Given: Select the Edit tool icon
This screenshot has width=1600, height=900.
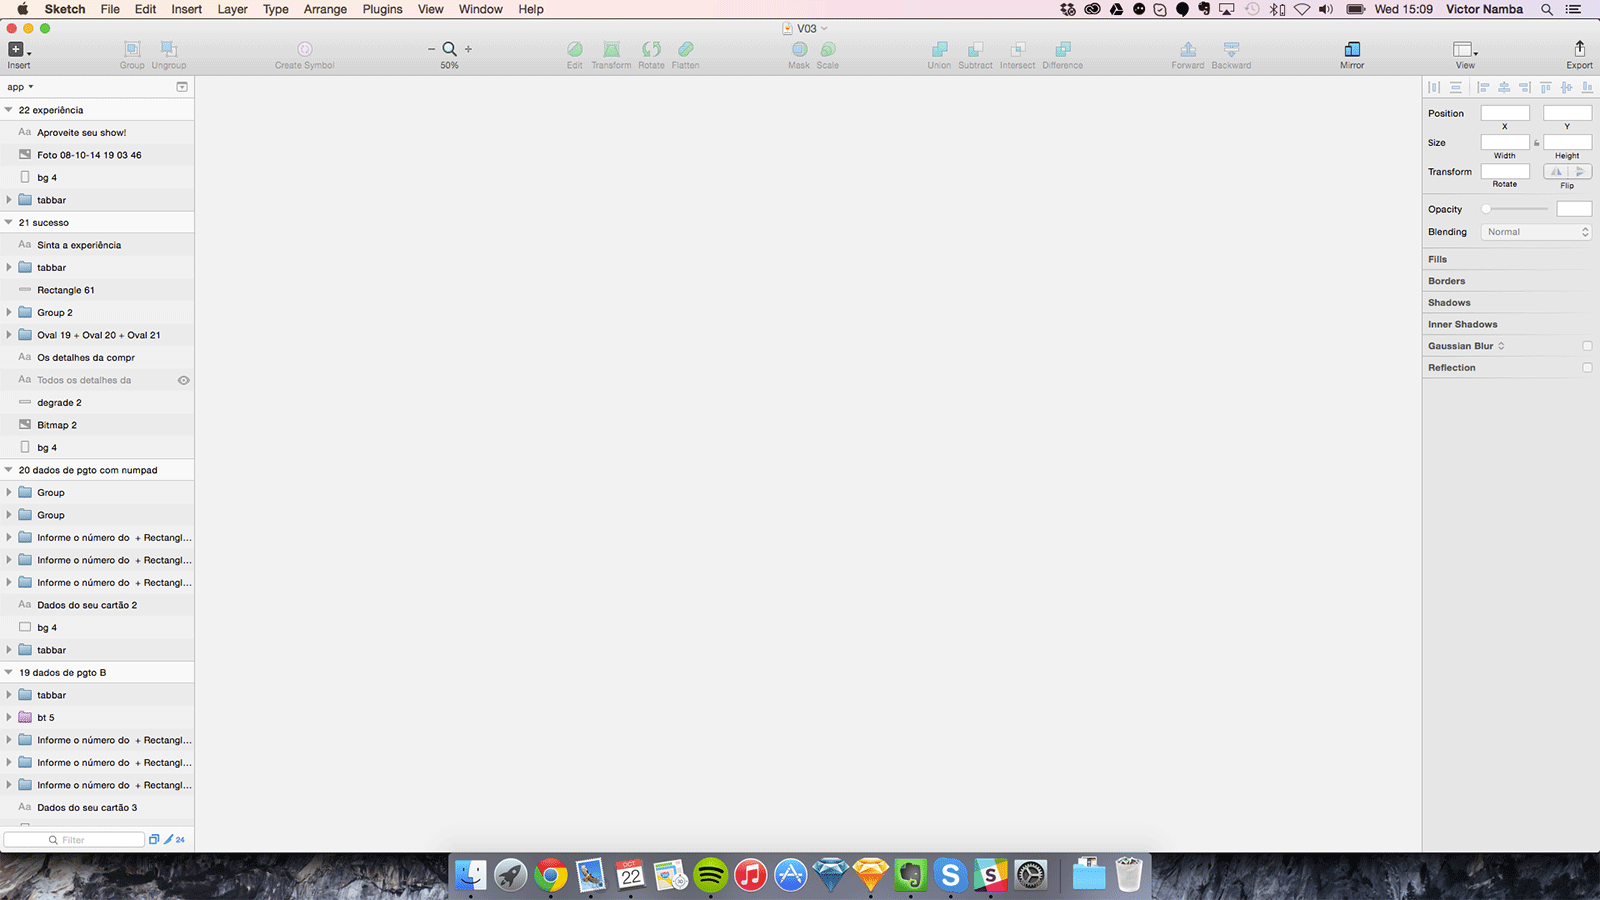Looking at the screenshot, I should point(575,49).
